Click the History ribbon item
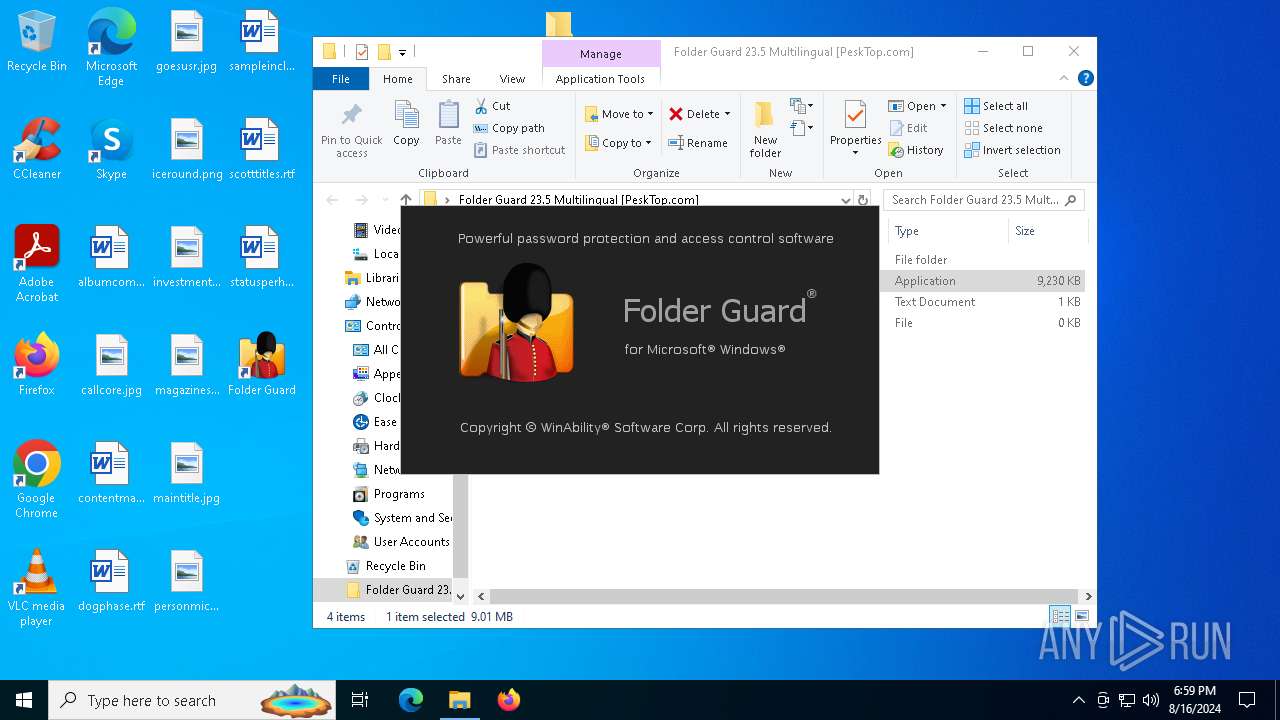1280x720 pixels. click(x=915, y=150)
